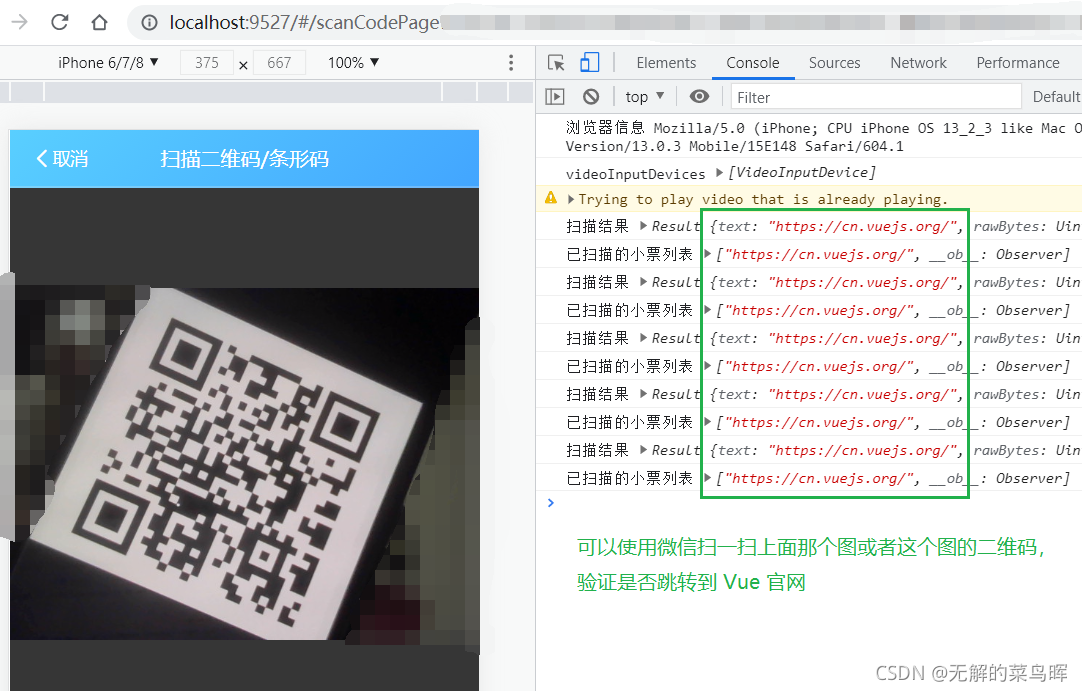Click the localhost:9527 address bar URL
This screenshot has width=1082, height=691.
(x=304, y=23)
